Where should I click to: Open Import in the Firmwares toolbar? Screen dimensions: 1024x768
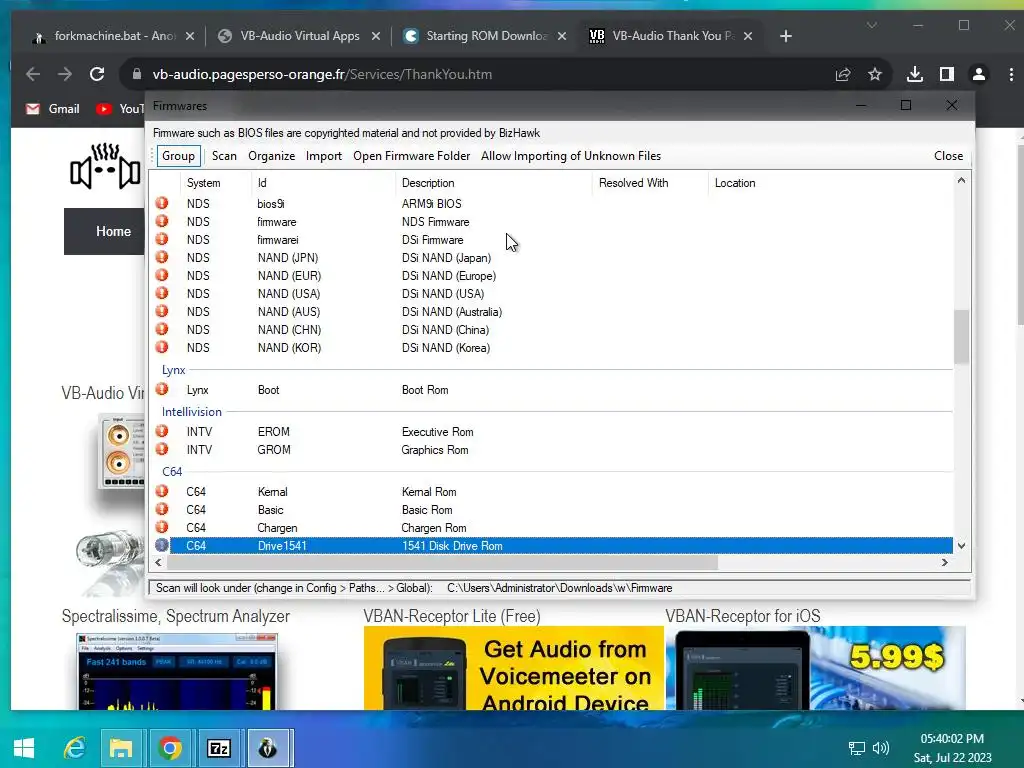pos(323,156)
